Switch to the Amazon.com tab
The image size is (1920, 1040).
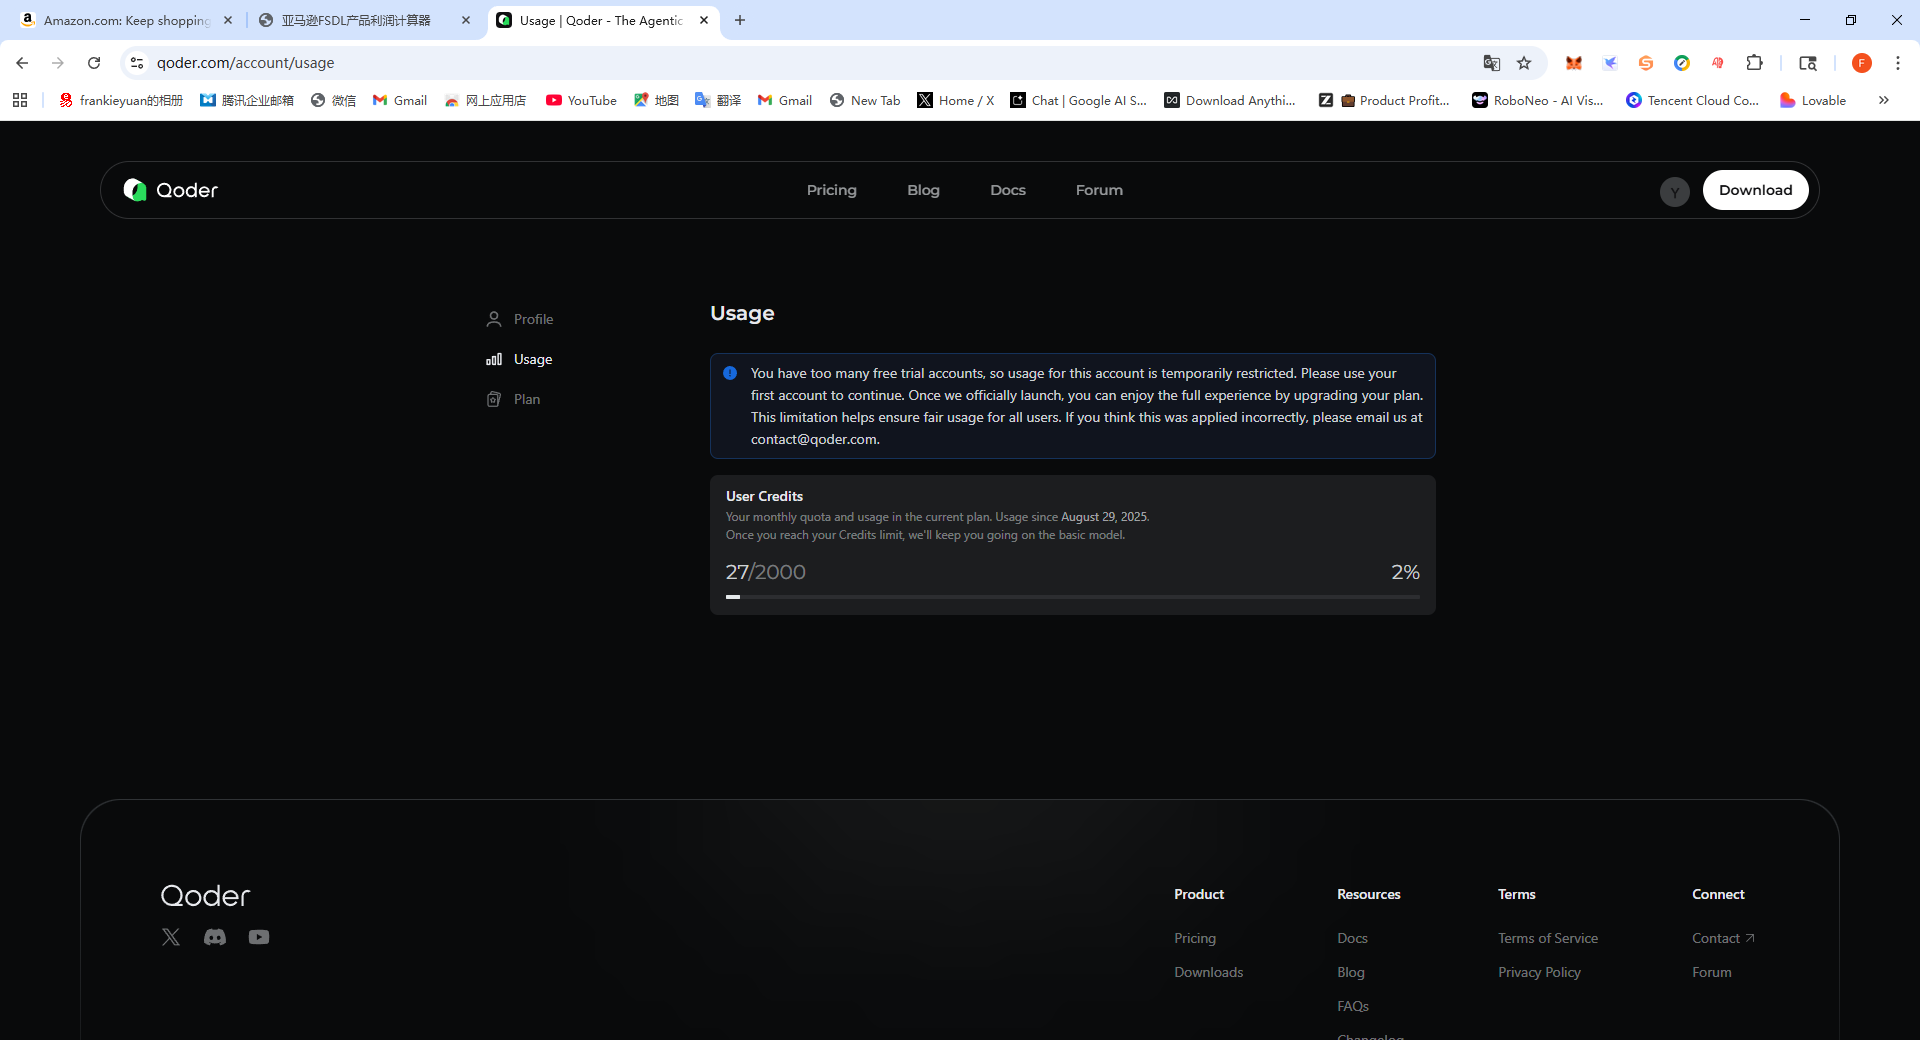[127, 20]
